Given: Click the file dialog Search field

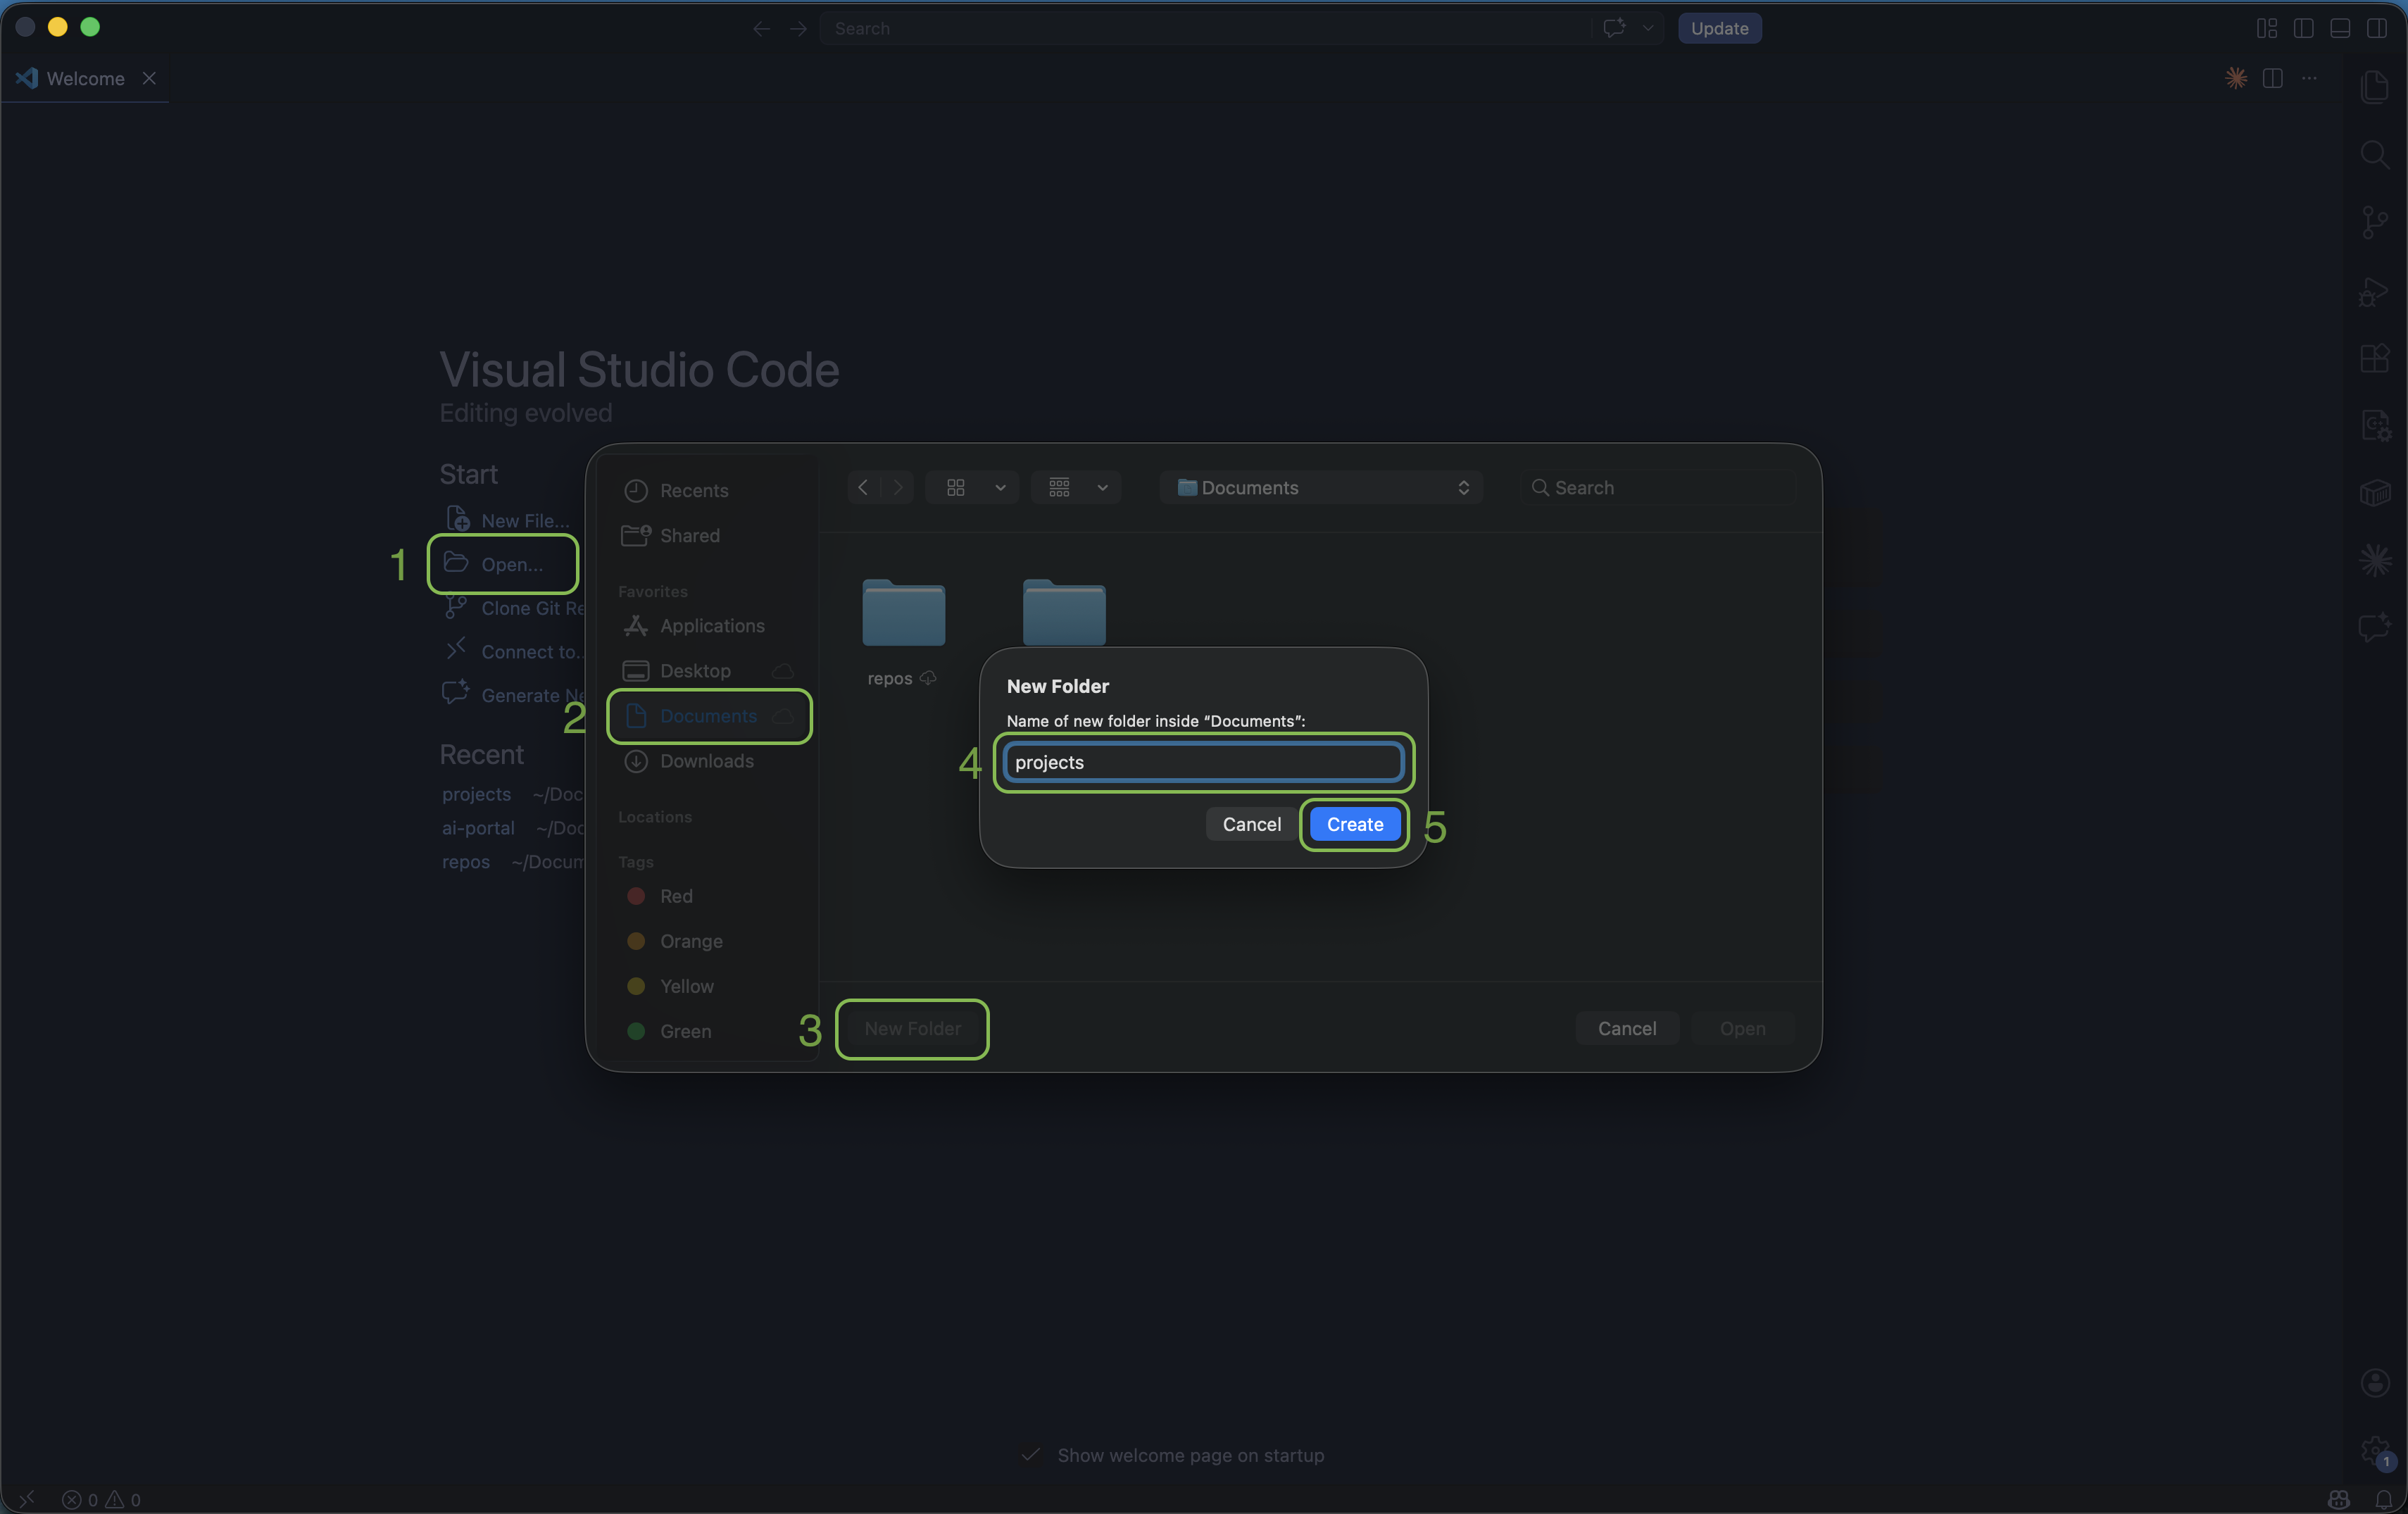Looking at the screenshot, I should click(1659, 487).
